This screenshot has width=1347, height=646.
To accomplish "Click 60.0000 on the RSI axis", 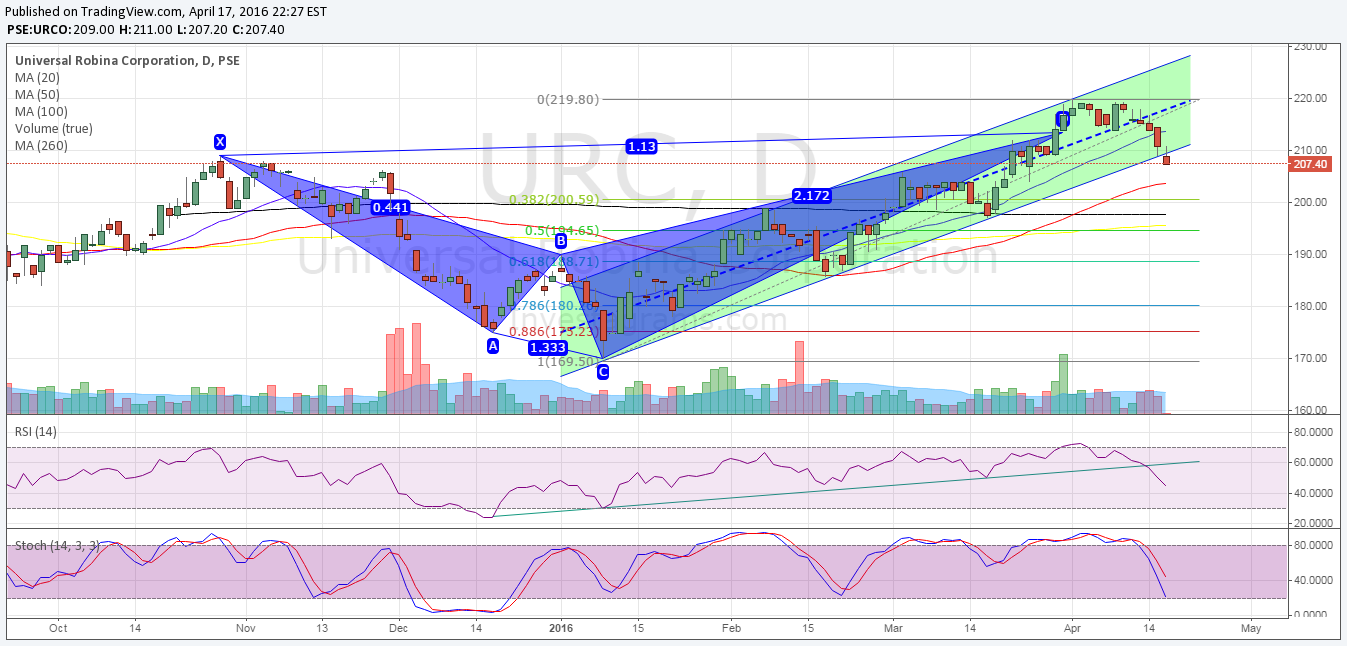I will 1311,463.
